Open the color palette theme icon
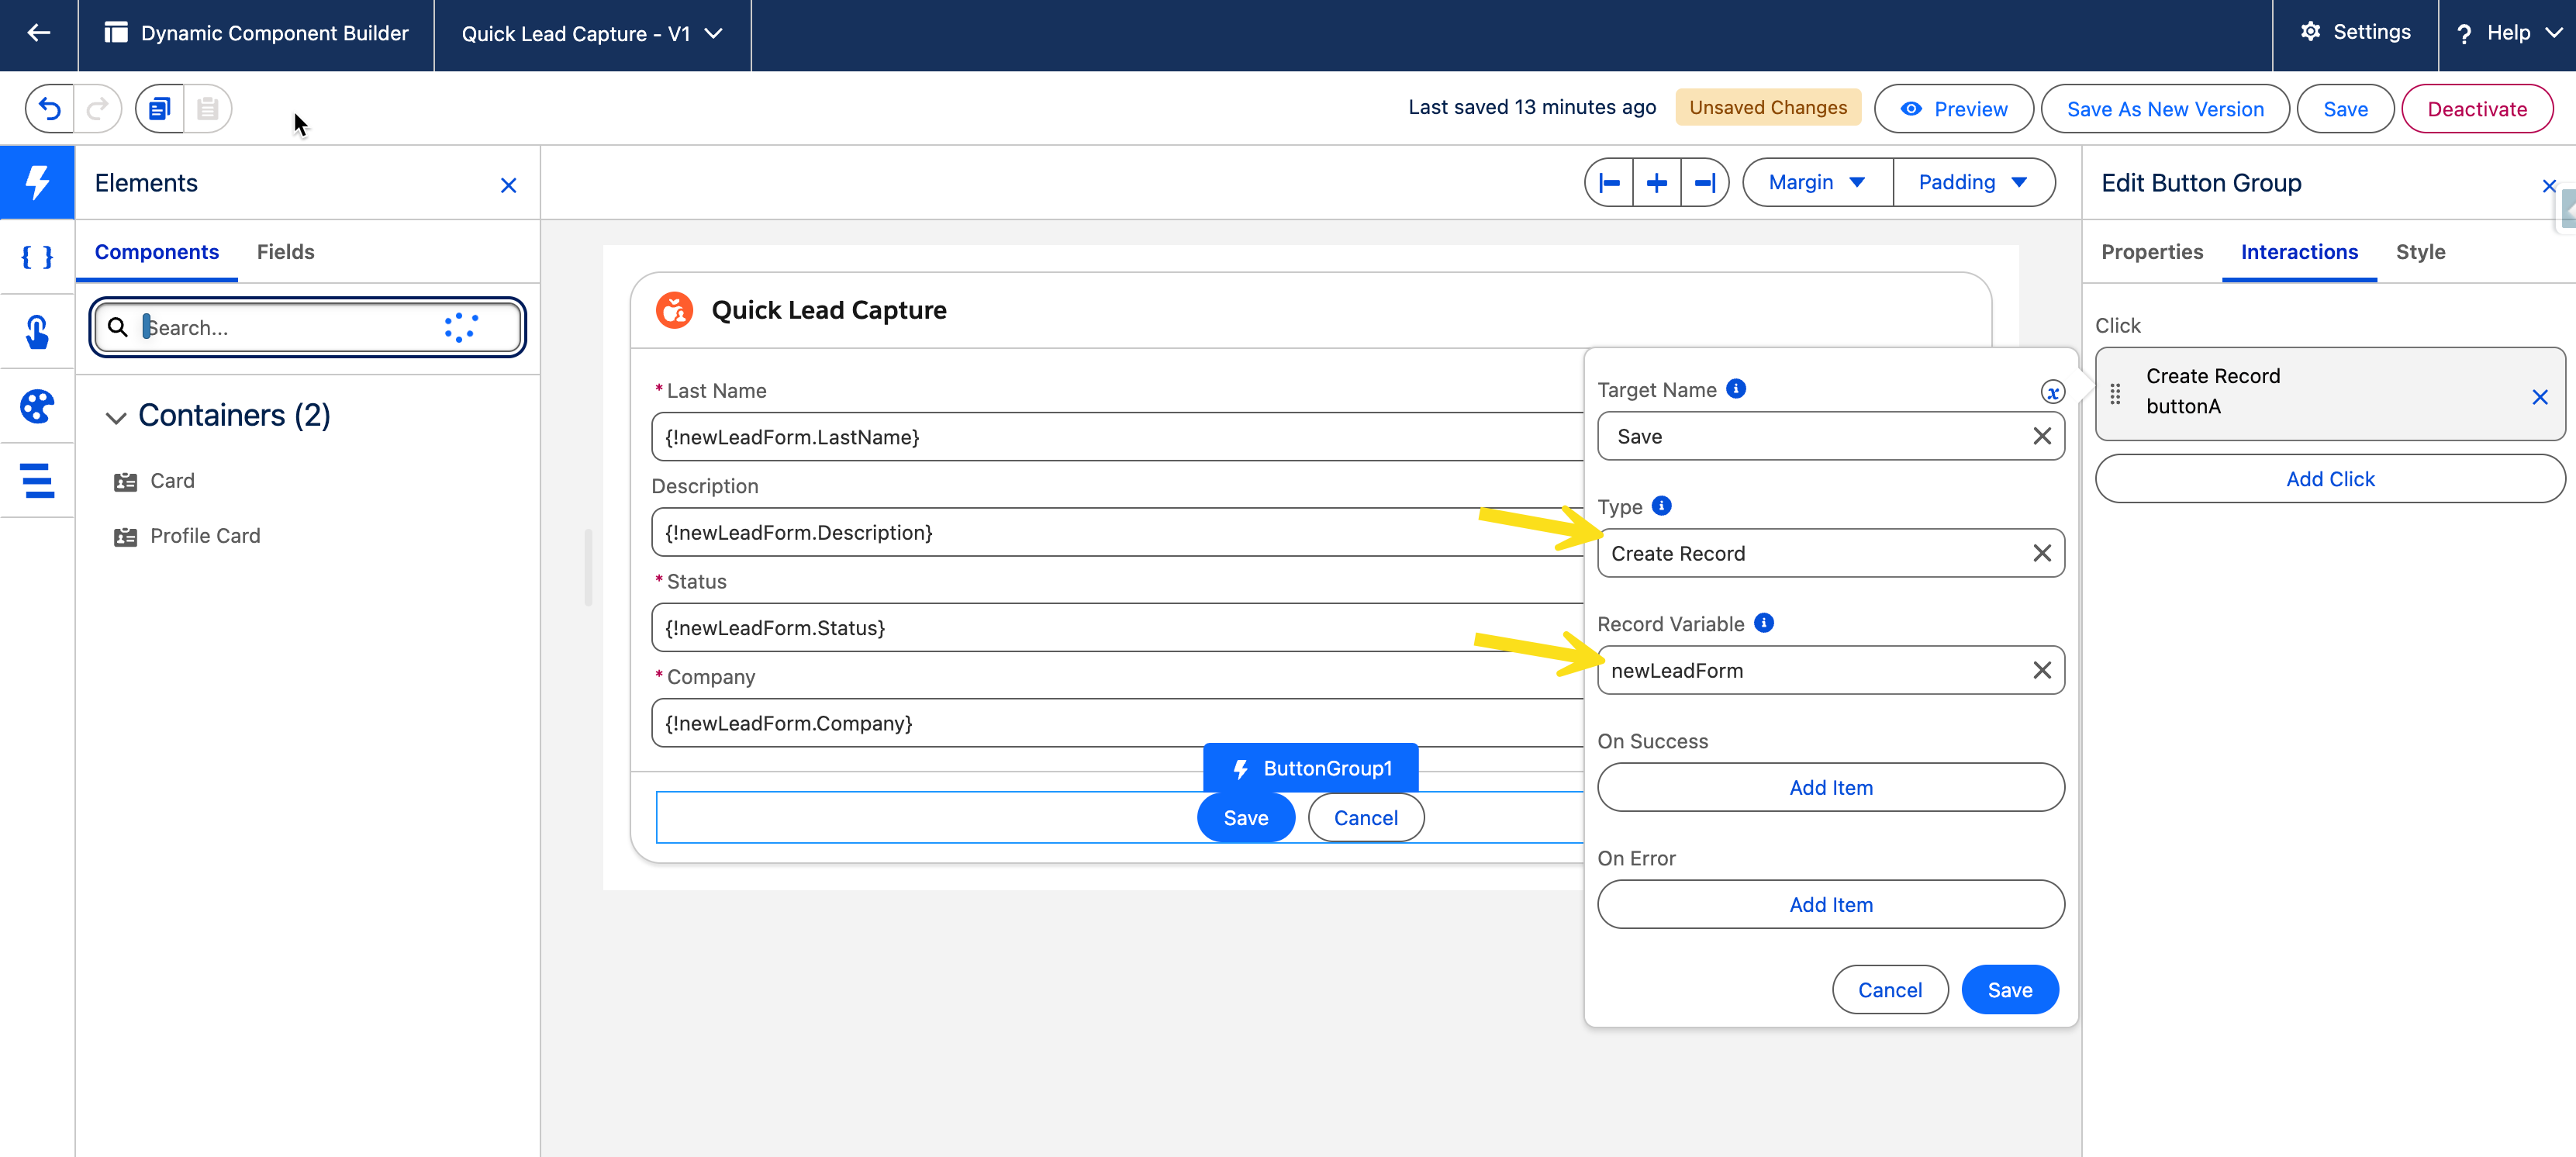Viewport: 2576px width, 1157px height. 37,406
